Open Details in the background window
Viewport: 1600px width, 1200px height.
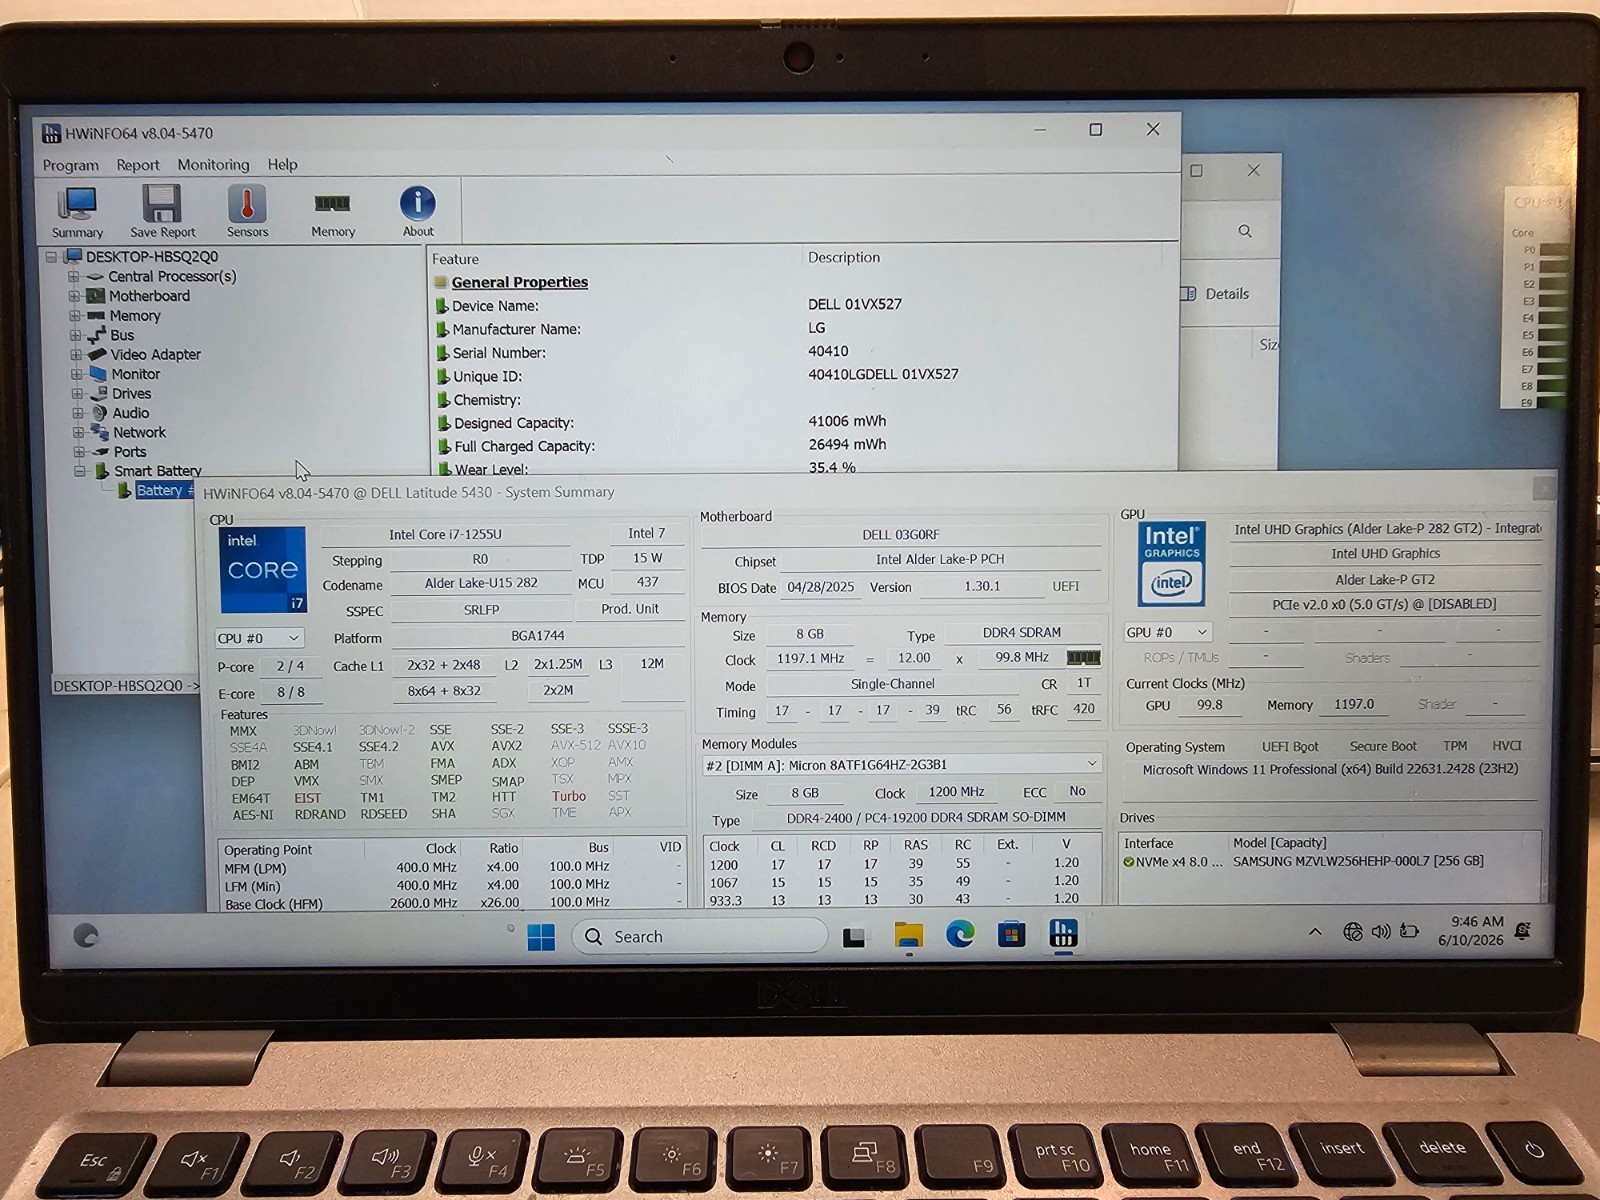1216,294
